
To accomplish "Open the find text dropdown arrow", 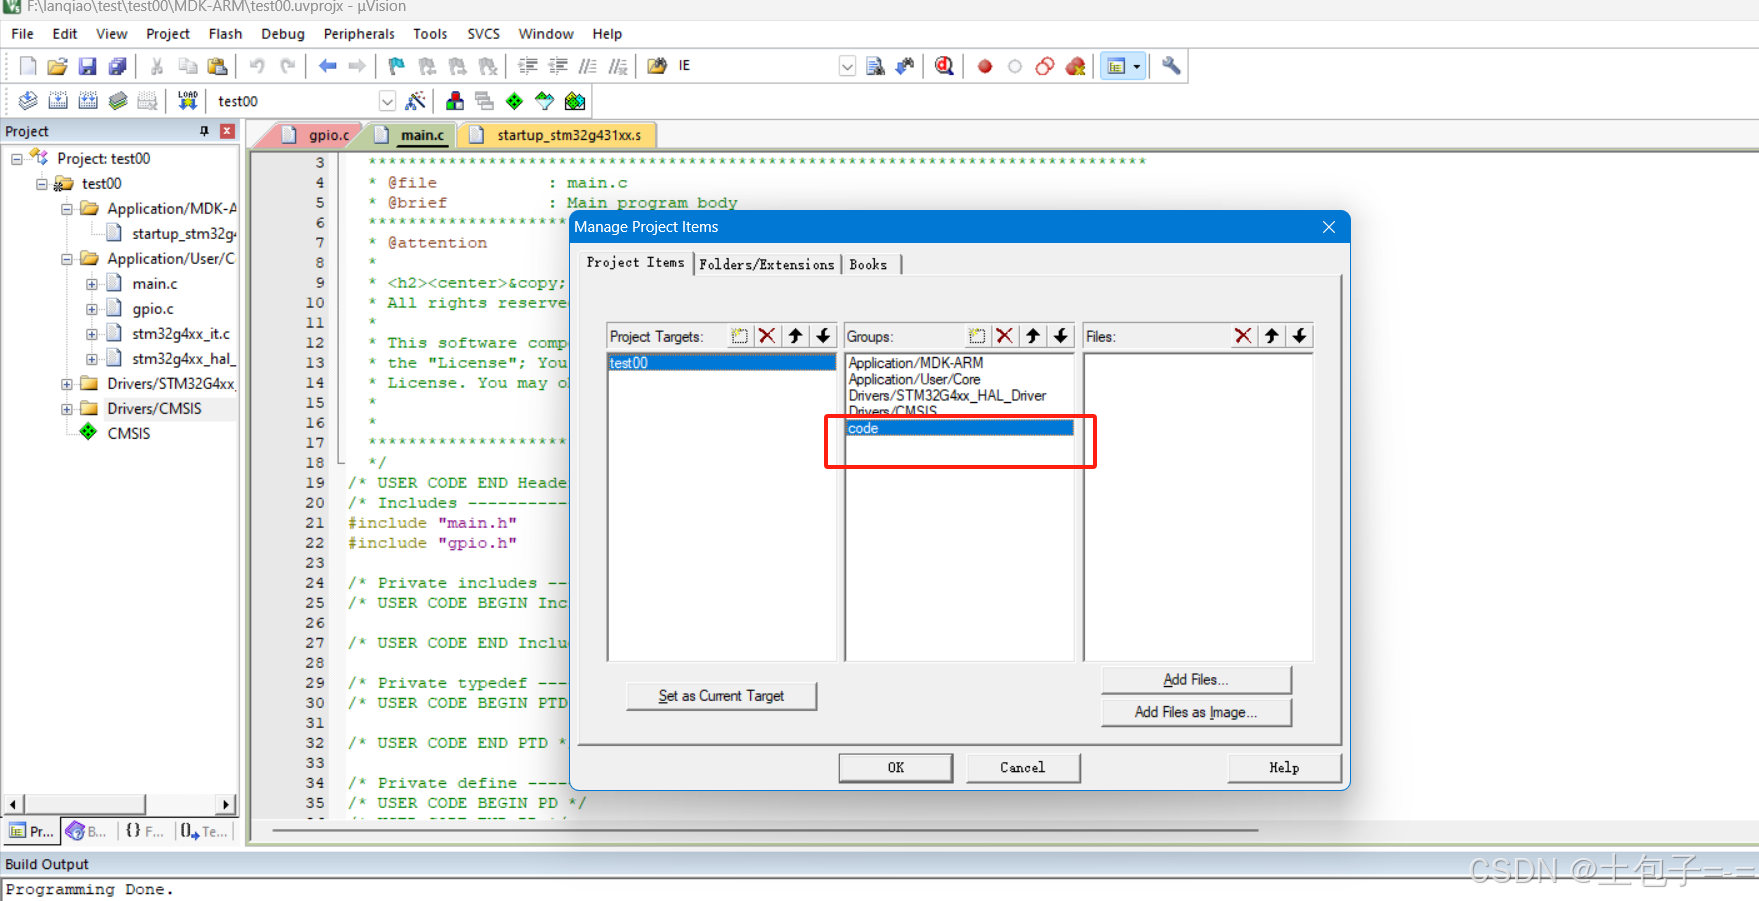I will pos(847,66).
